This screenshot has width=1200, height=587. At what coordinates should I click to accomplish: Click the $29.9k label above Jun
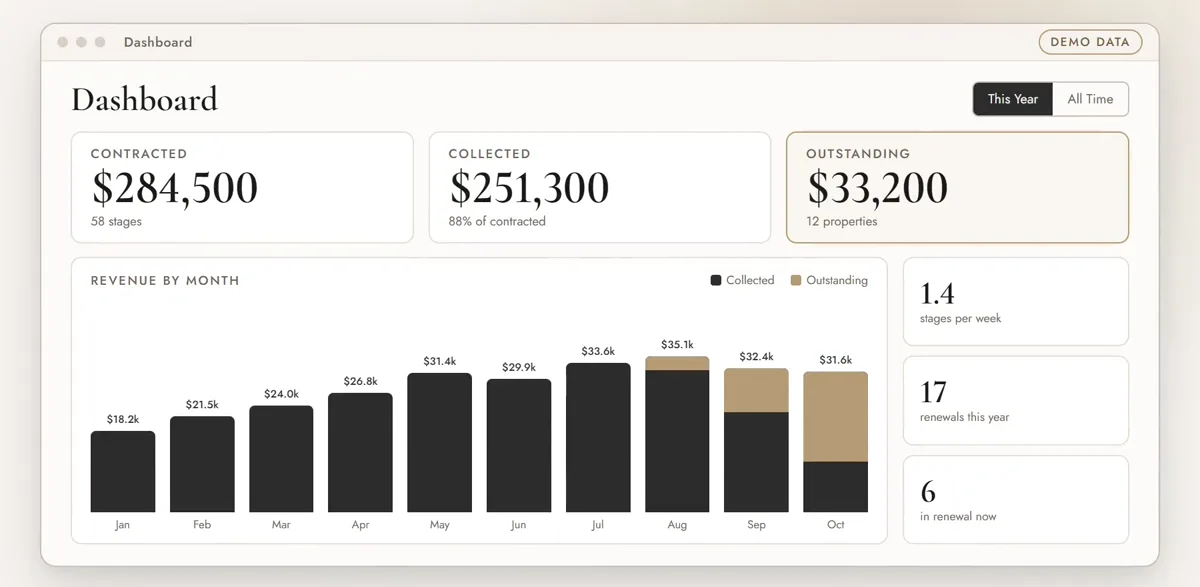519,368
